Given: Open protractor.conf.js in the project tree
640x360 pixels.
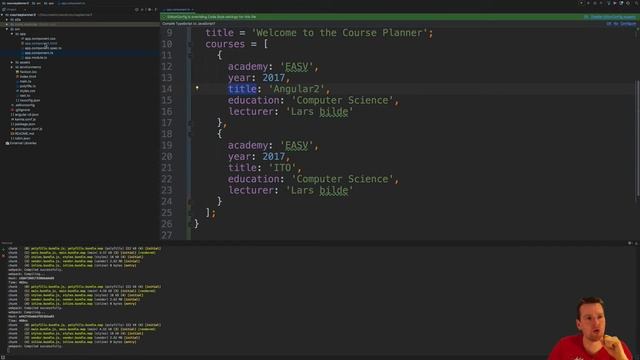Looking at the screenshot, I should [x=28, y=129].
